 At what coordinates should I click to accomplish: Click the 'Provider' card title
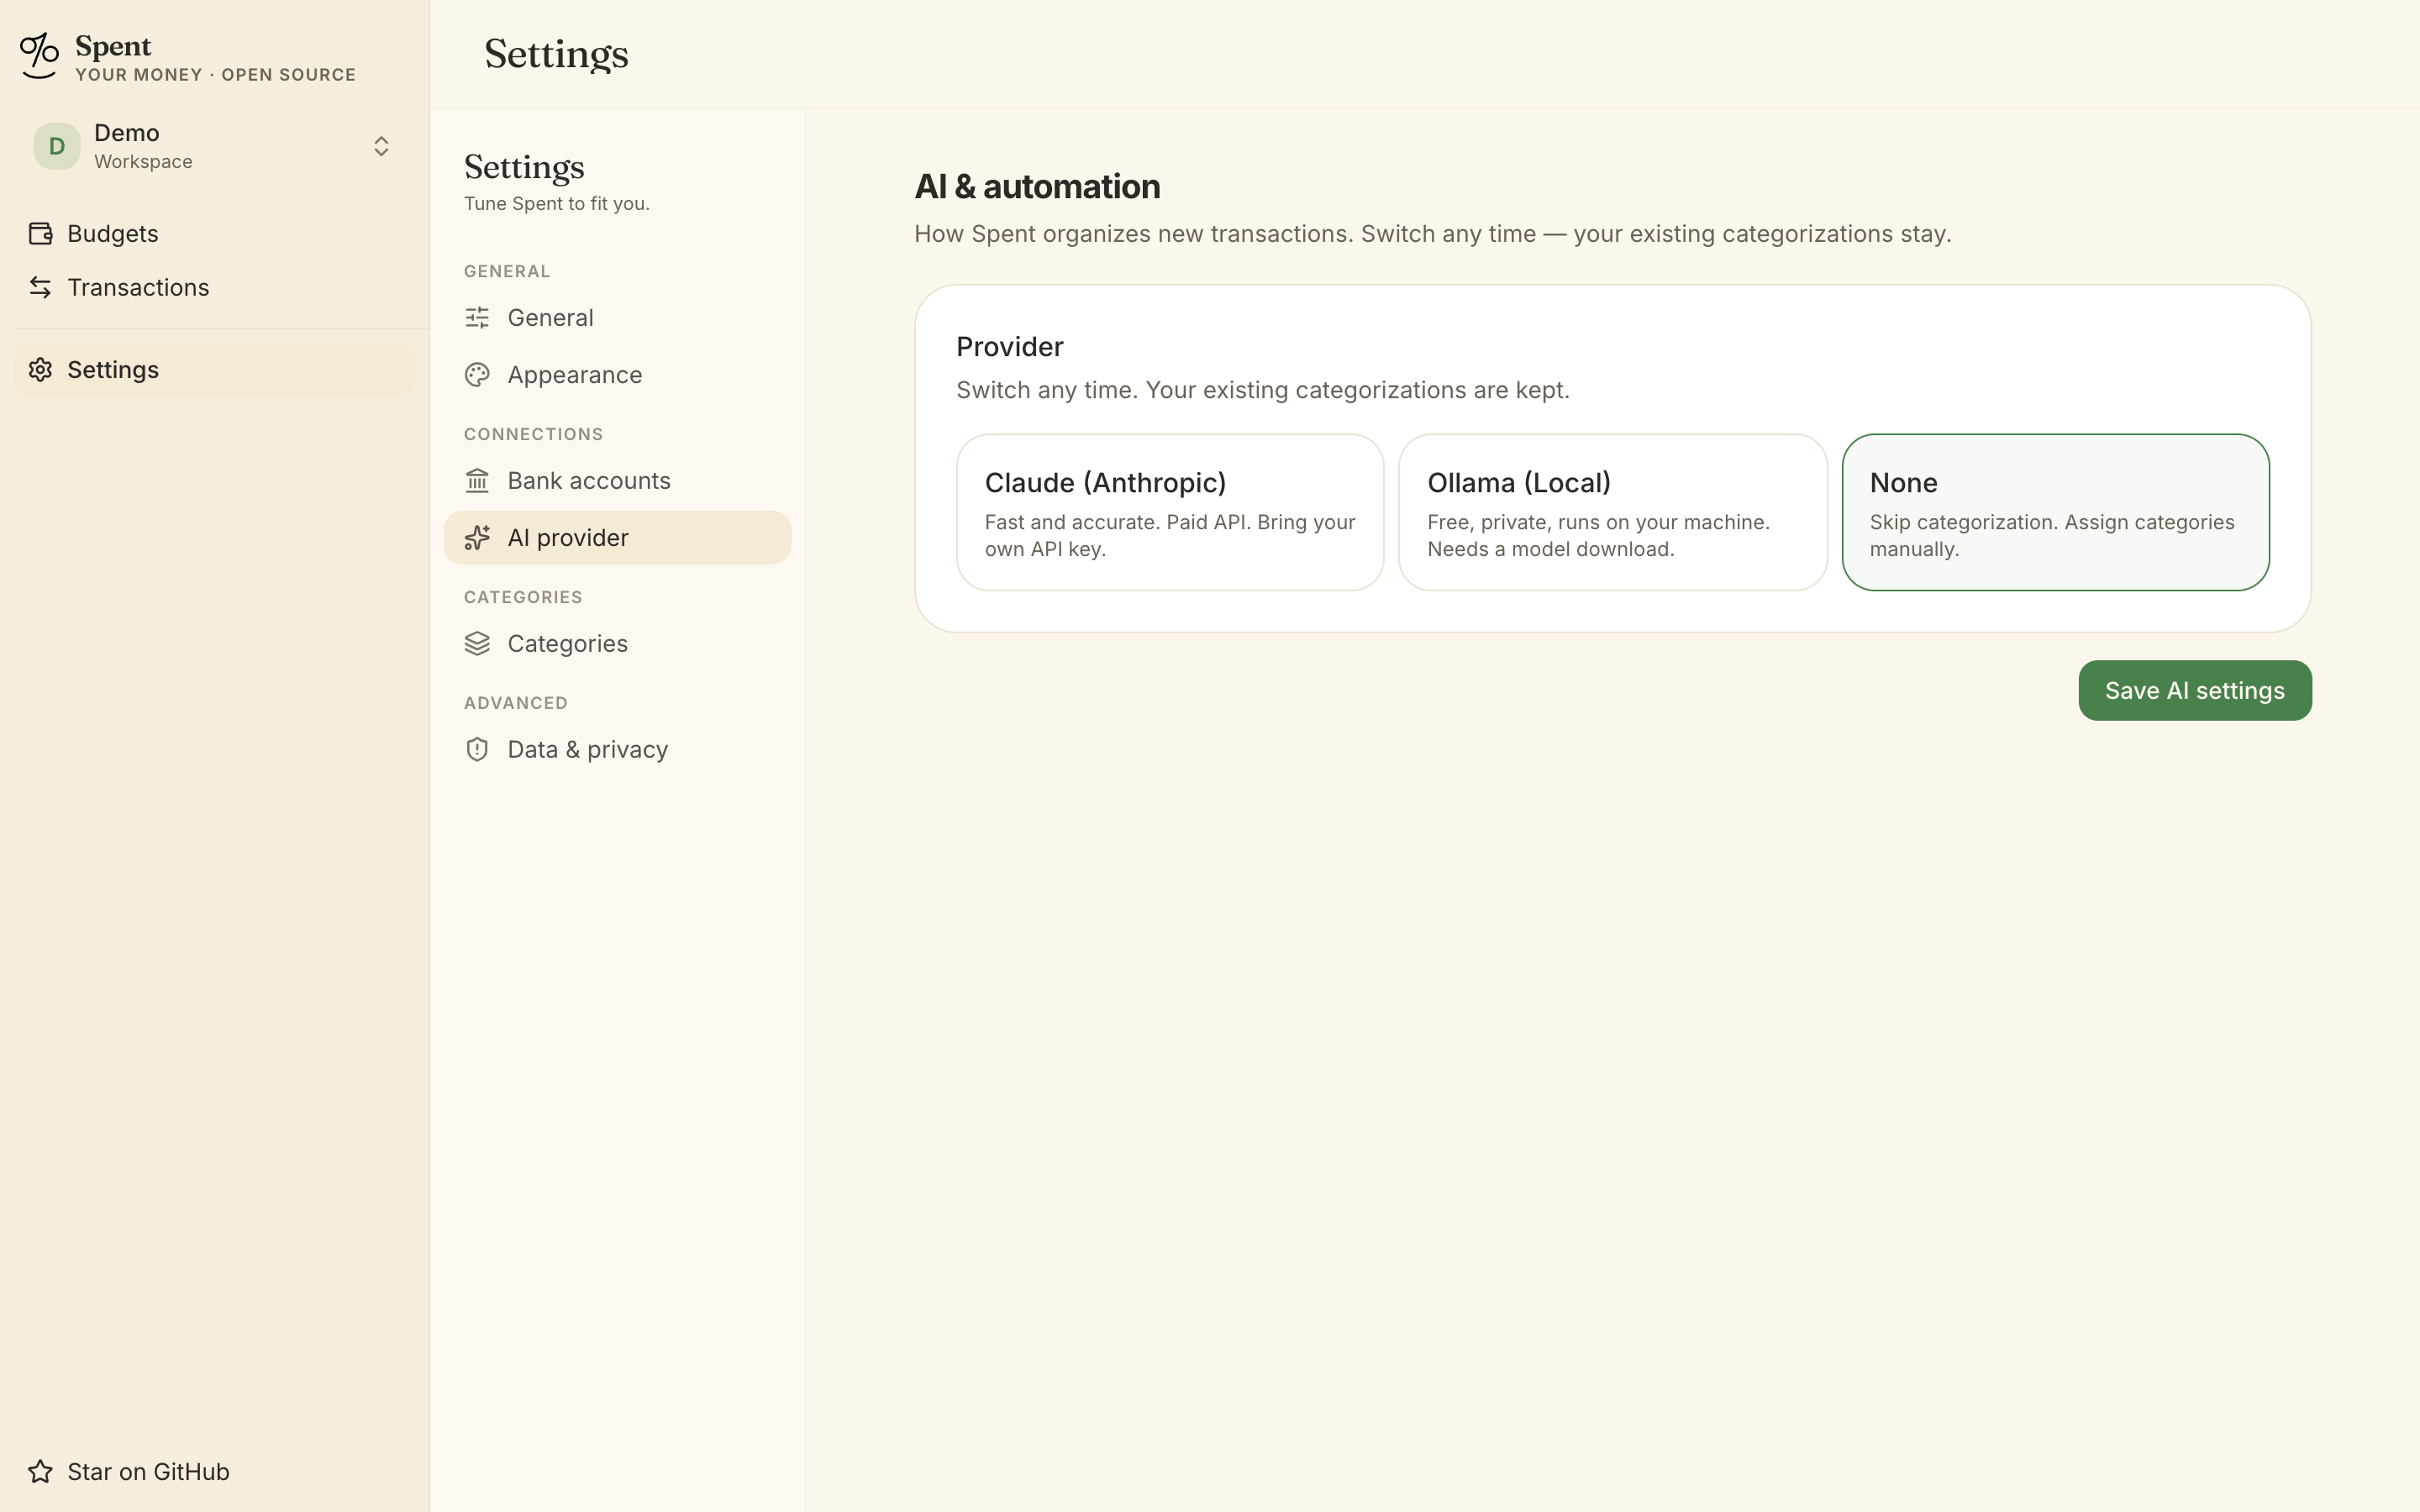click(x=1009, y=347)
